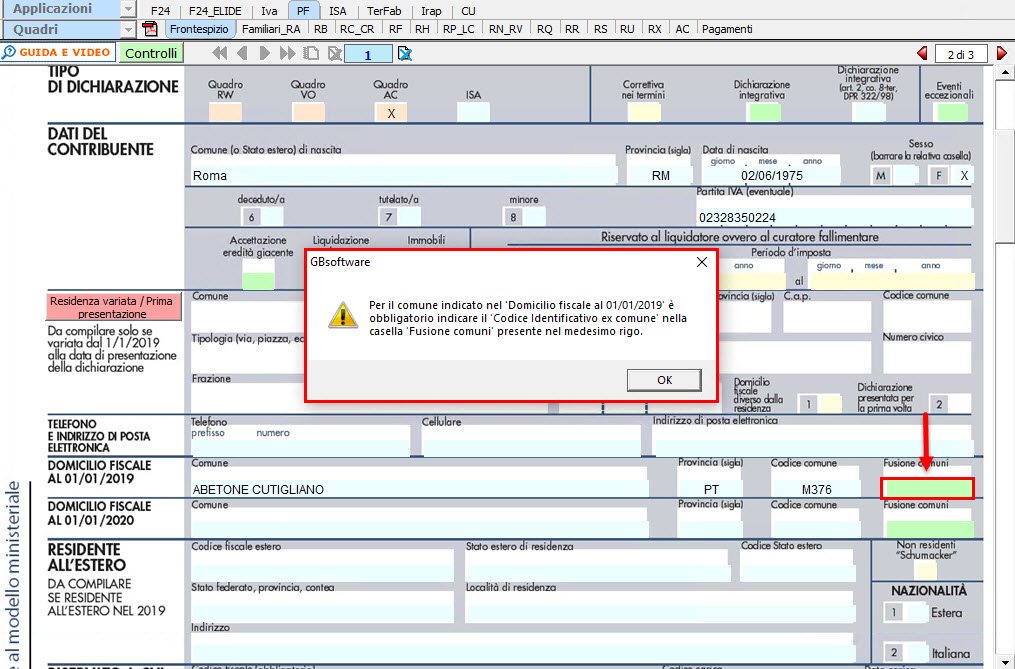Click the module number field showing 1
The image size is (1015, 669).
point(368,54)
